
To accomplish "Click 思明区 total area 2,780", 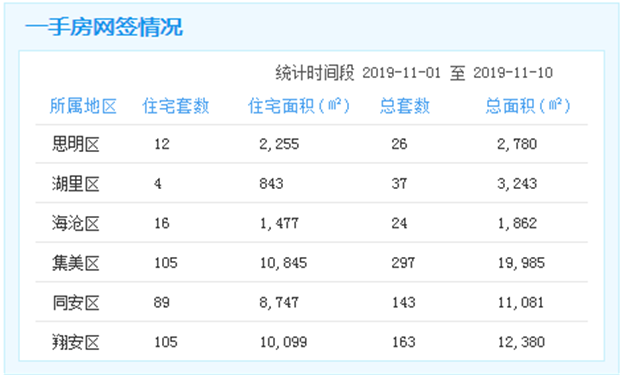I will (517, 144).
